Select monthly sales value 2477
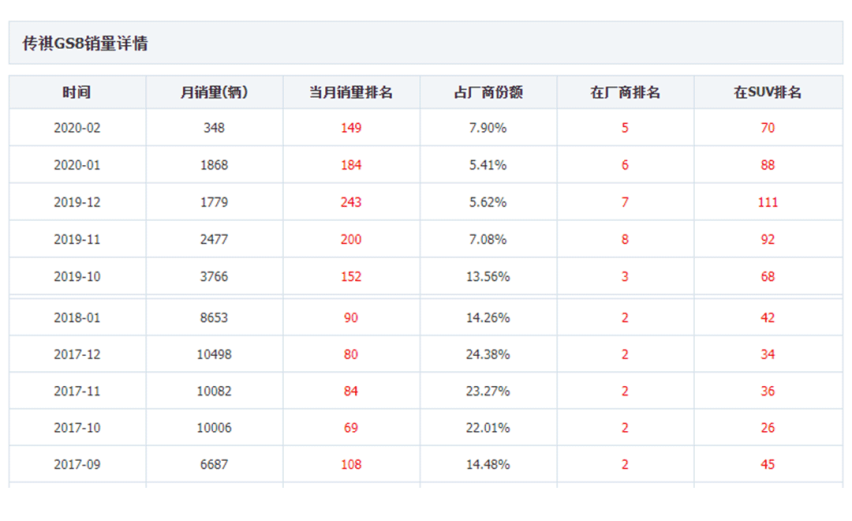The image size is (852, 521). pos(214,240)
